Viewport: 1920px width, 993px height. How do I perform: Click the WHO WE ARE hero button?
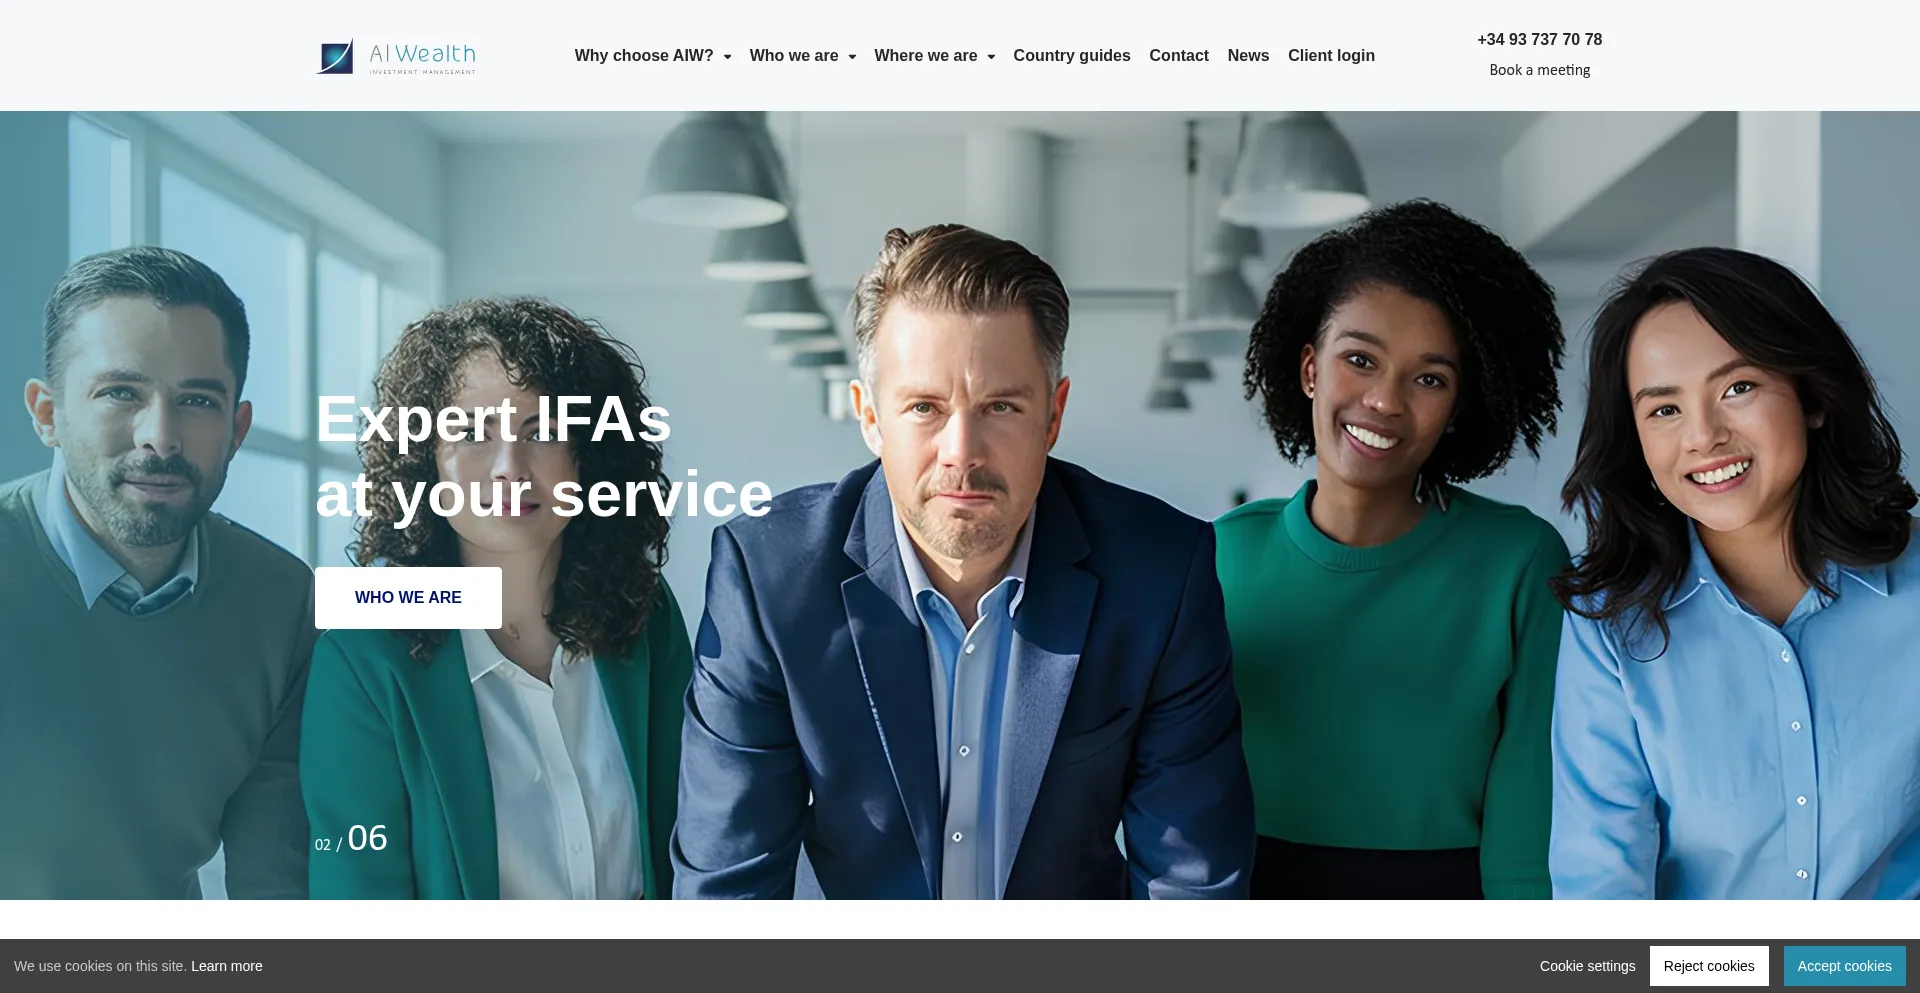(x=408, y=598)
